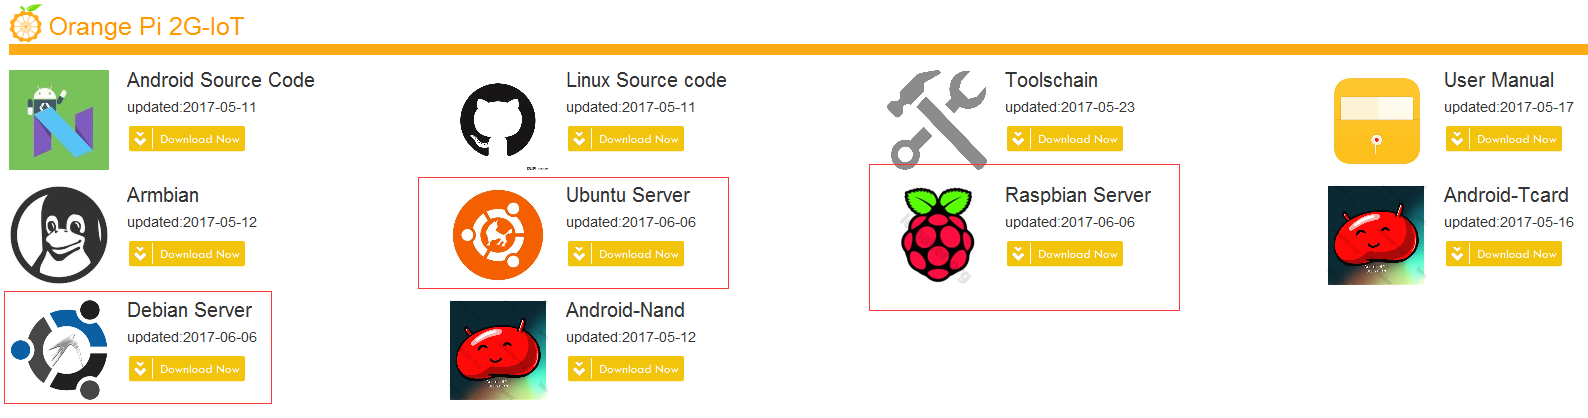Open the Ubuntu Server title
Viewport: 1588px width, 418px height.
(x=628, y=195)
